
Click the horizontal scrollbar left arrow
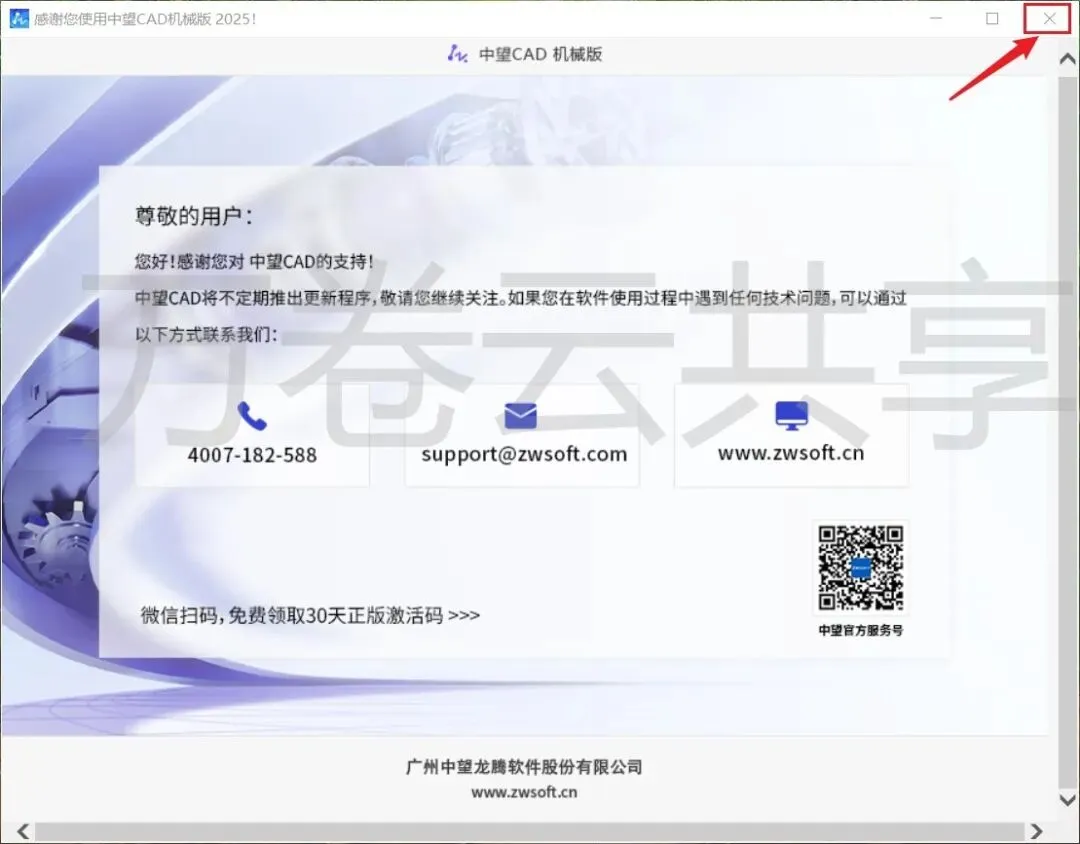coord(23,831)
